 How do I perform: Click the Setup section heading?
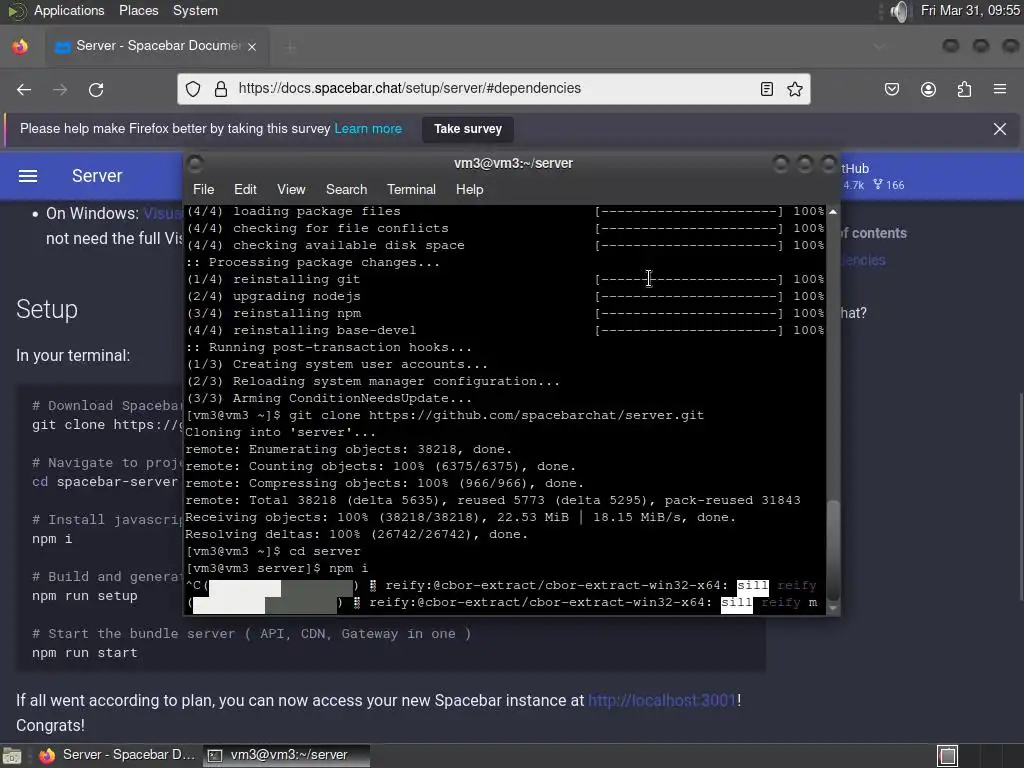click(x=46, y=309)
